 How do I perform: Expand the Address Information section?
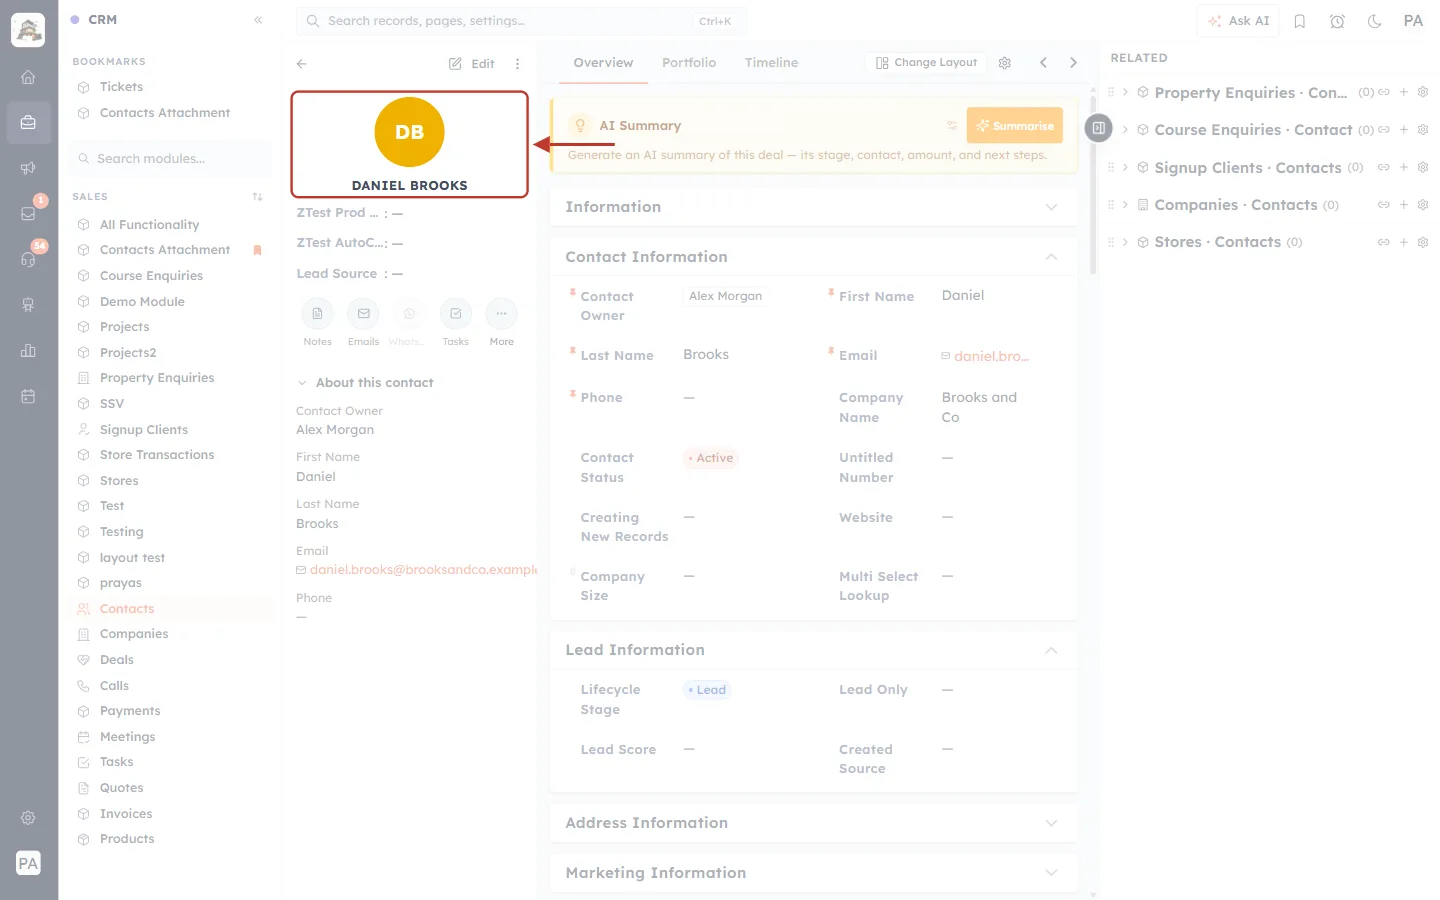coord(1051,823)
